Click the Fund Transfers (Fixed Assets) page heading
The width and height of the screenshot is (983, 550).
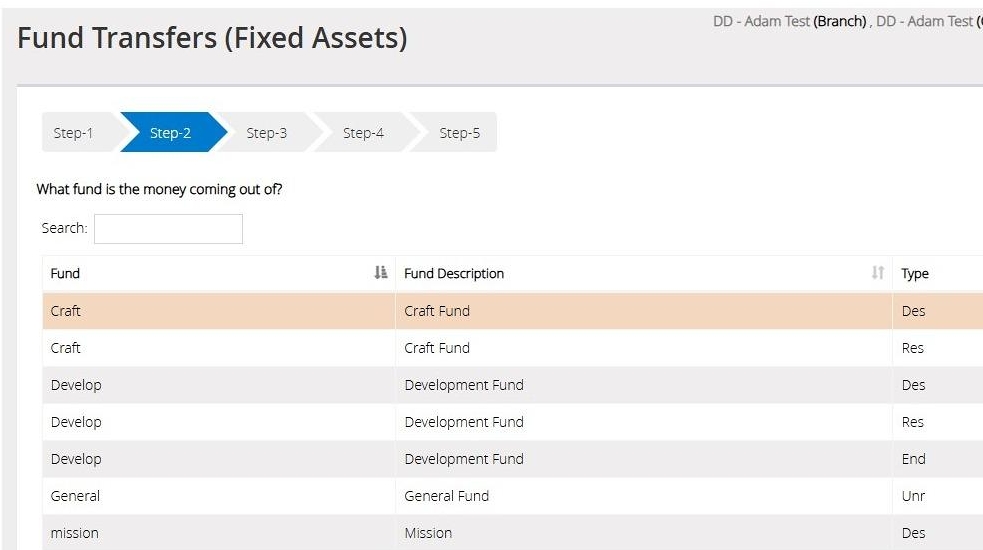click(x=212, y=39)
